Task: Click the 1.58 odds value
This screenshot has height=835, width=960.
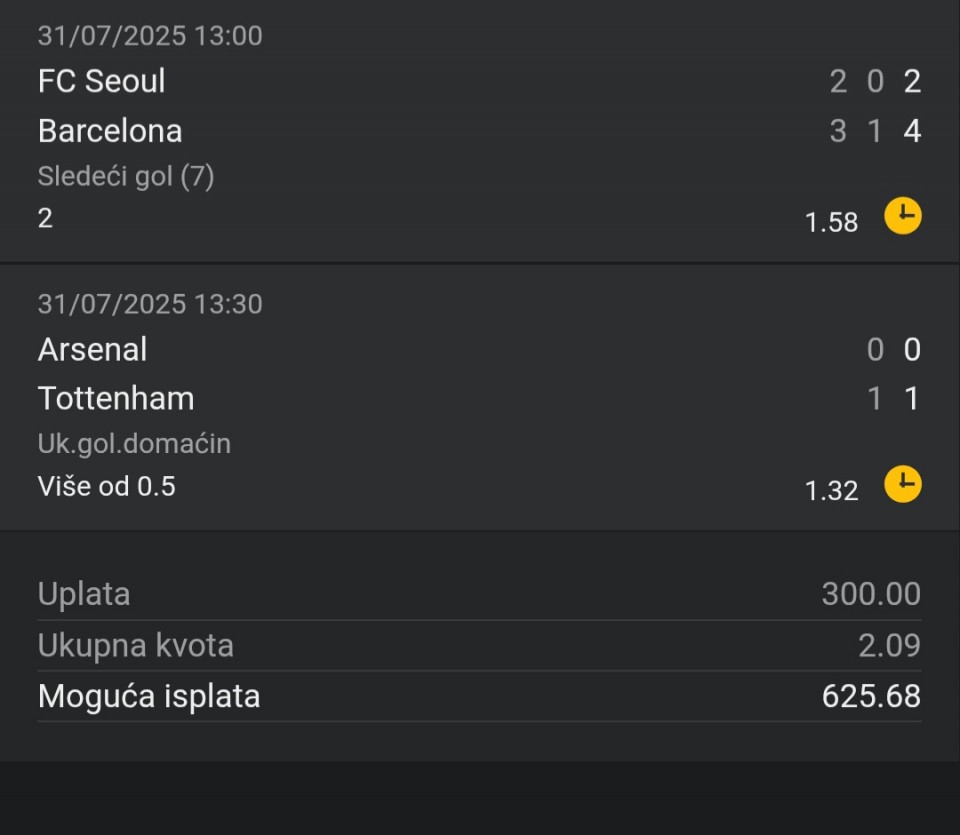Action: pyautogui.click(x=831, y=222)
